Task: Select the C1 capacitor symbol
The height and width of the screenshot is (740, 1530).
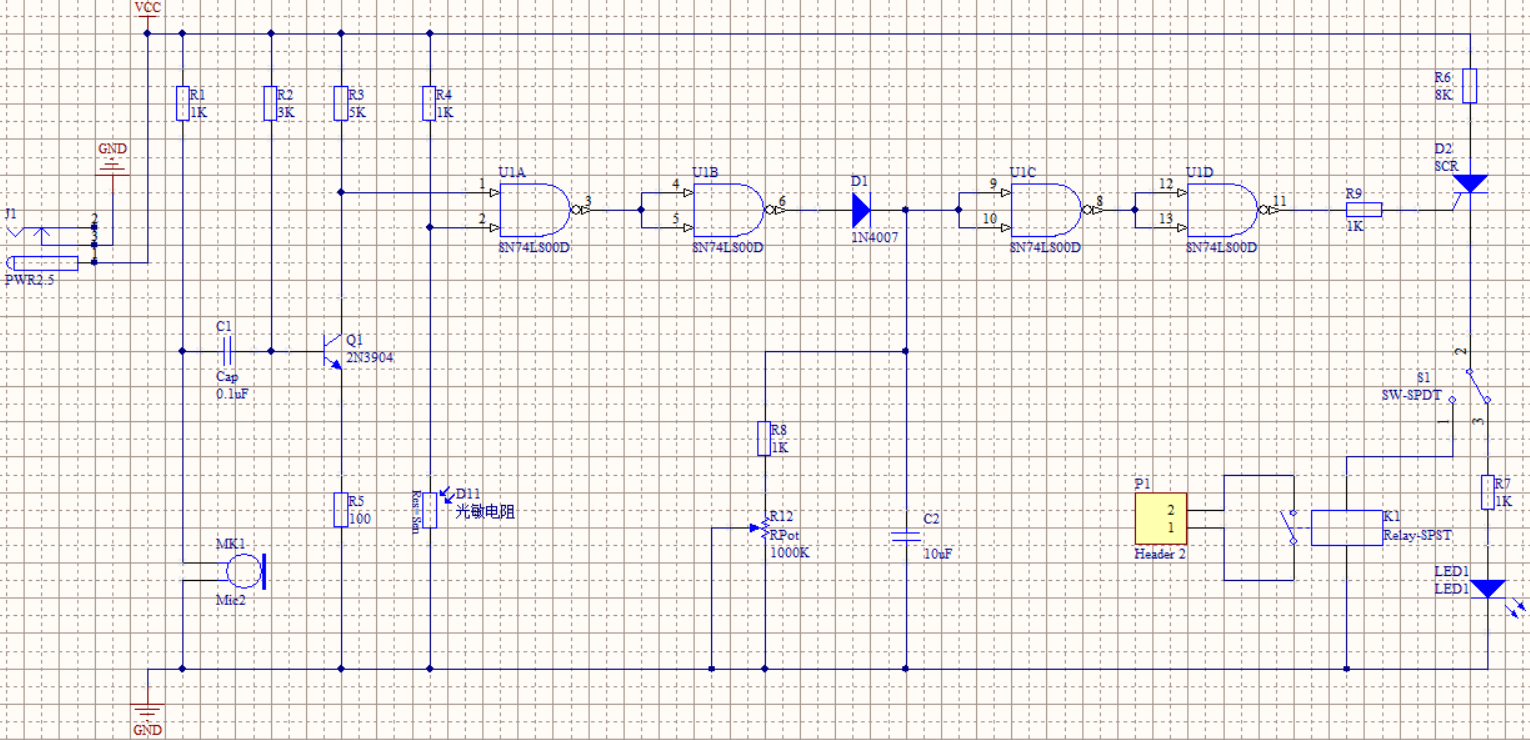Action: click(227, 351)
